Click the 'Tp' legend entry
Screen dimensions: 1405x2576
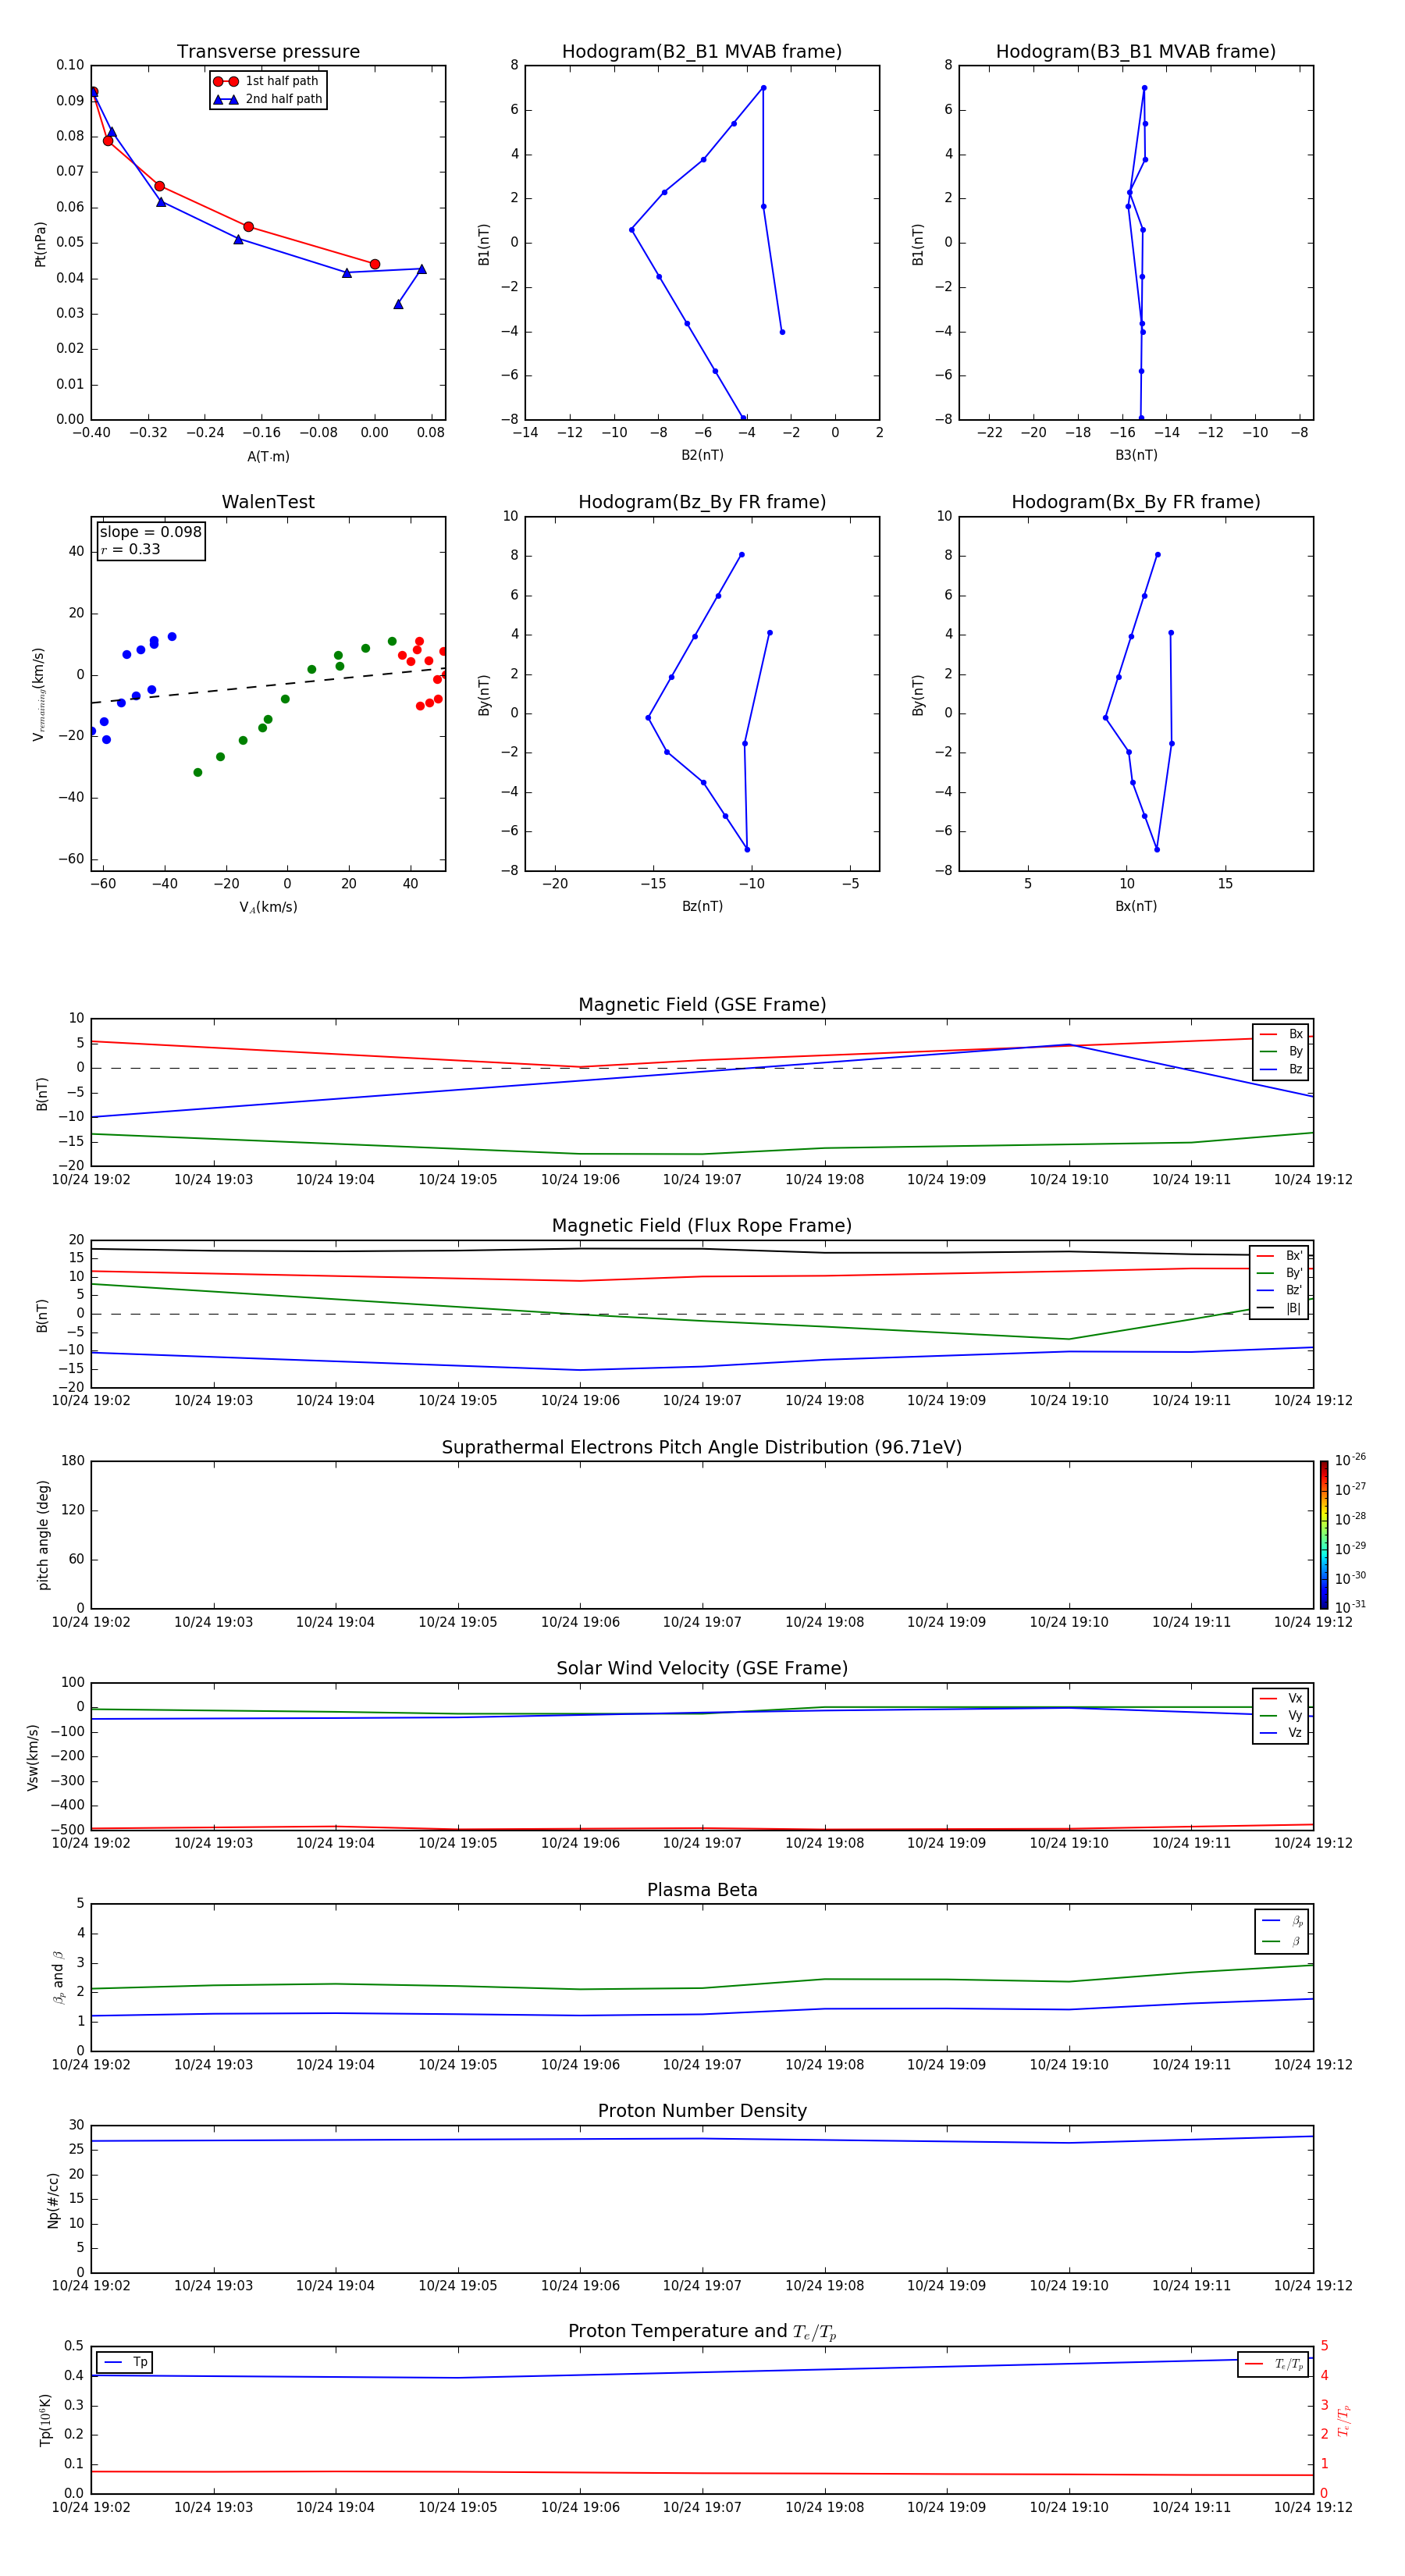[x=126, y=2362]
